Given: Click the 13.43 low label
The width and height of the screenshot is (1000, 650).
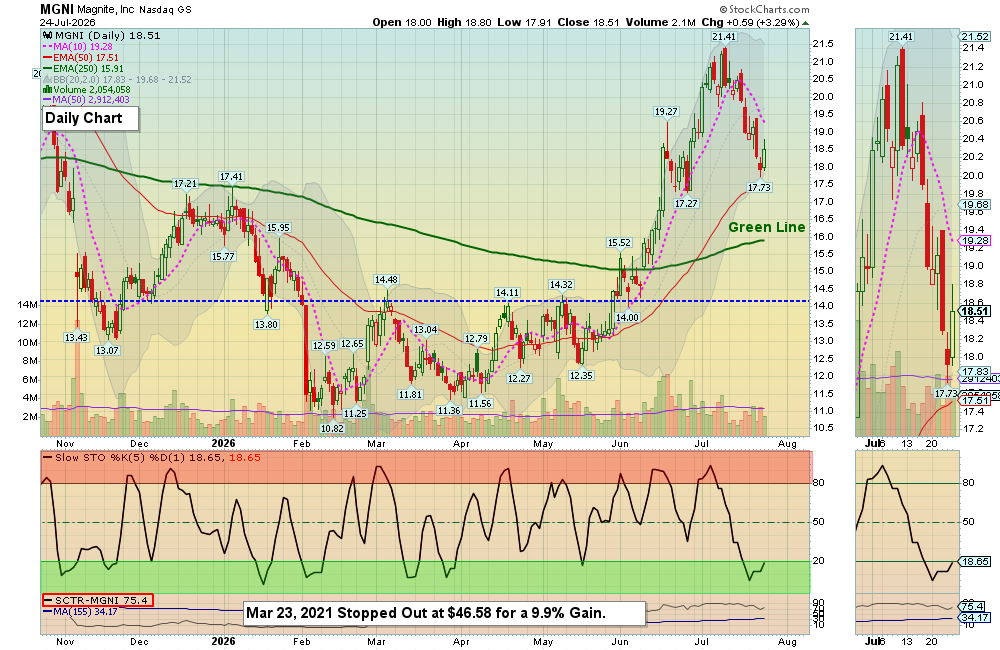Looking at the screenshot, I should pyautogui.click(x=76, y=337).
